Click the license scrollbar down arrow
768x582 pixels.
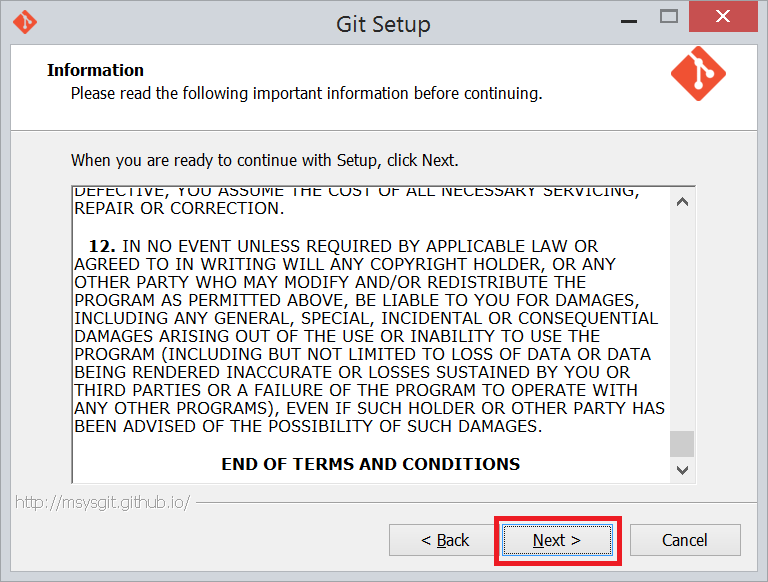683,469
